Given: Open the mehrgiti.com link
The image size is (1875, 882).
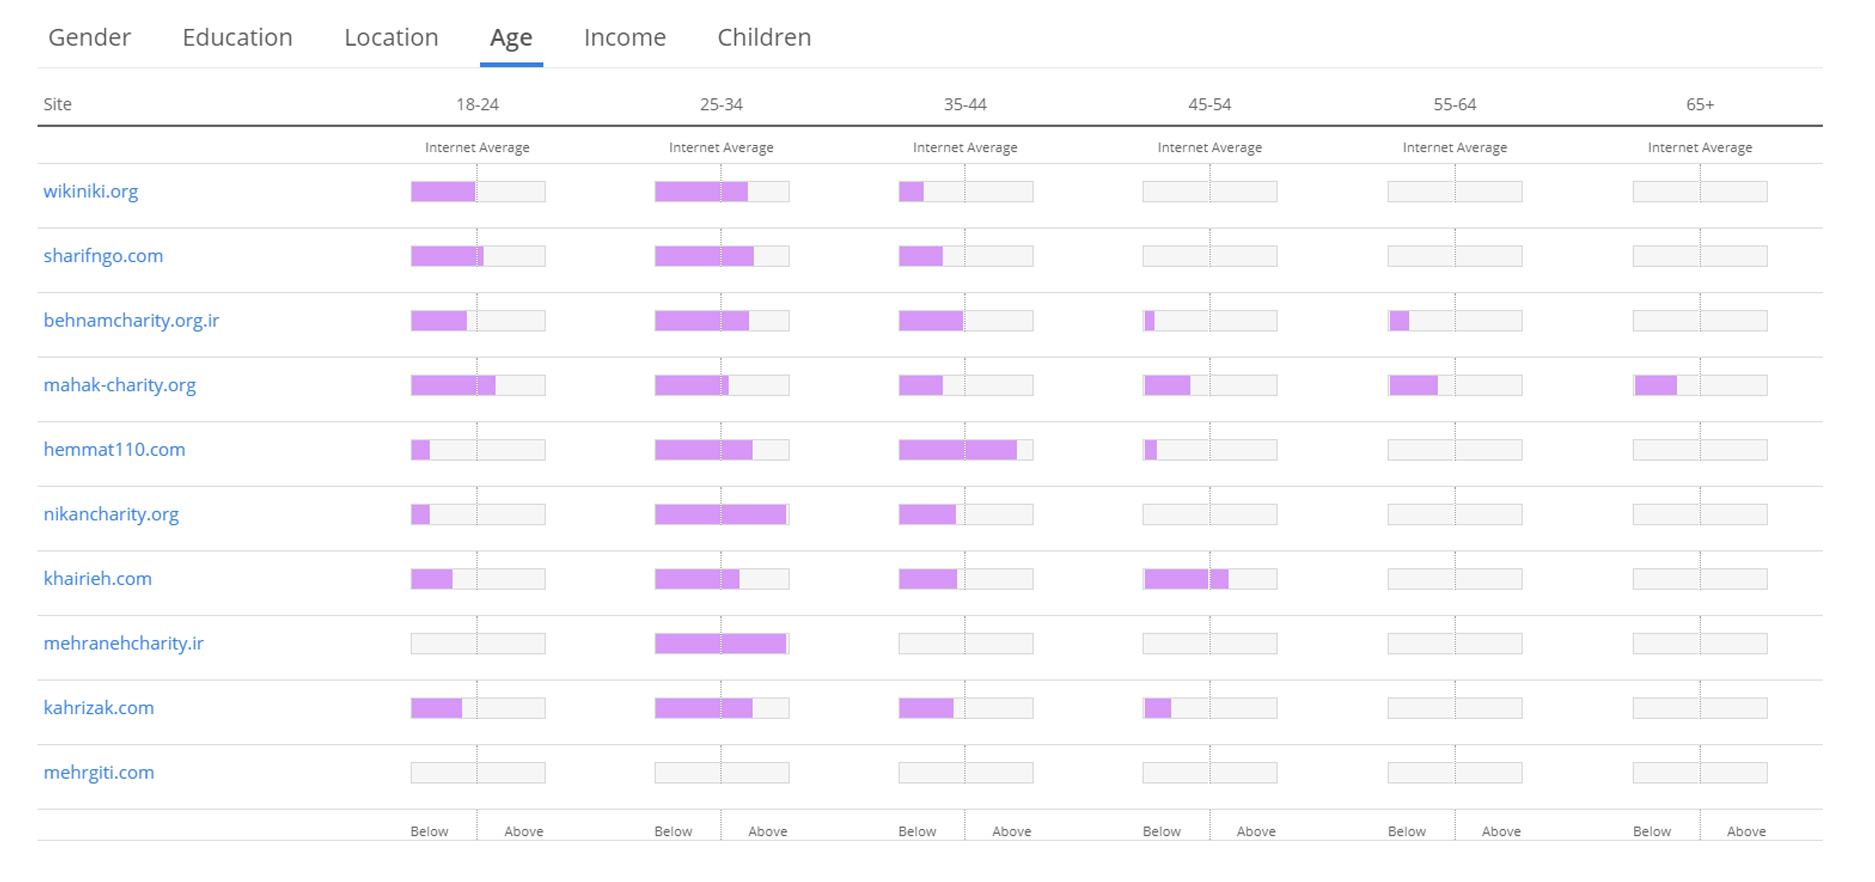Looking at the screenshot, I should click(x=99, y=772).
